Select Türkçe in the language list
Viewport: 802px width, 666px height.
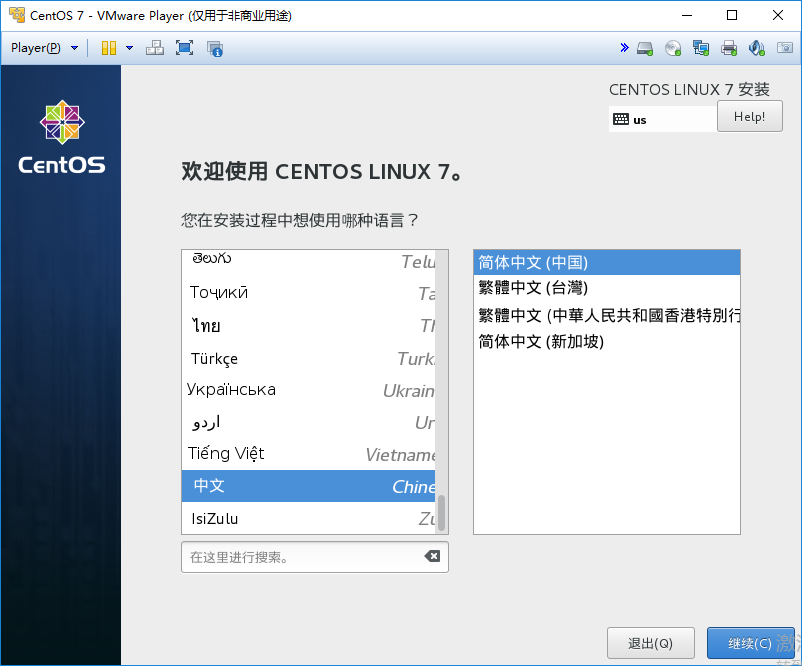[x=308, y=358]
